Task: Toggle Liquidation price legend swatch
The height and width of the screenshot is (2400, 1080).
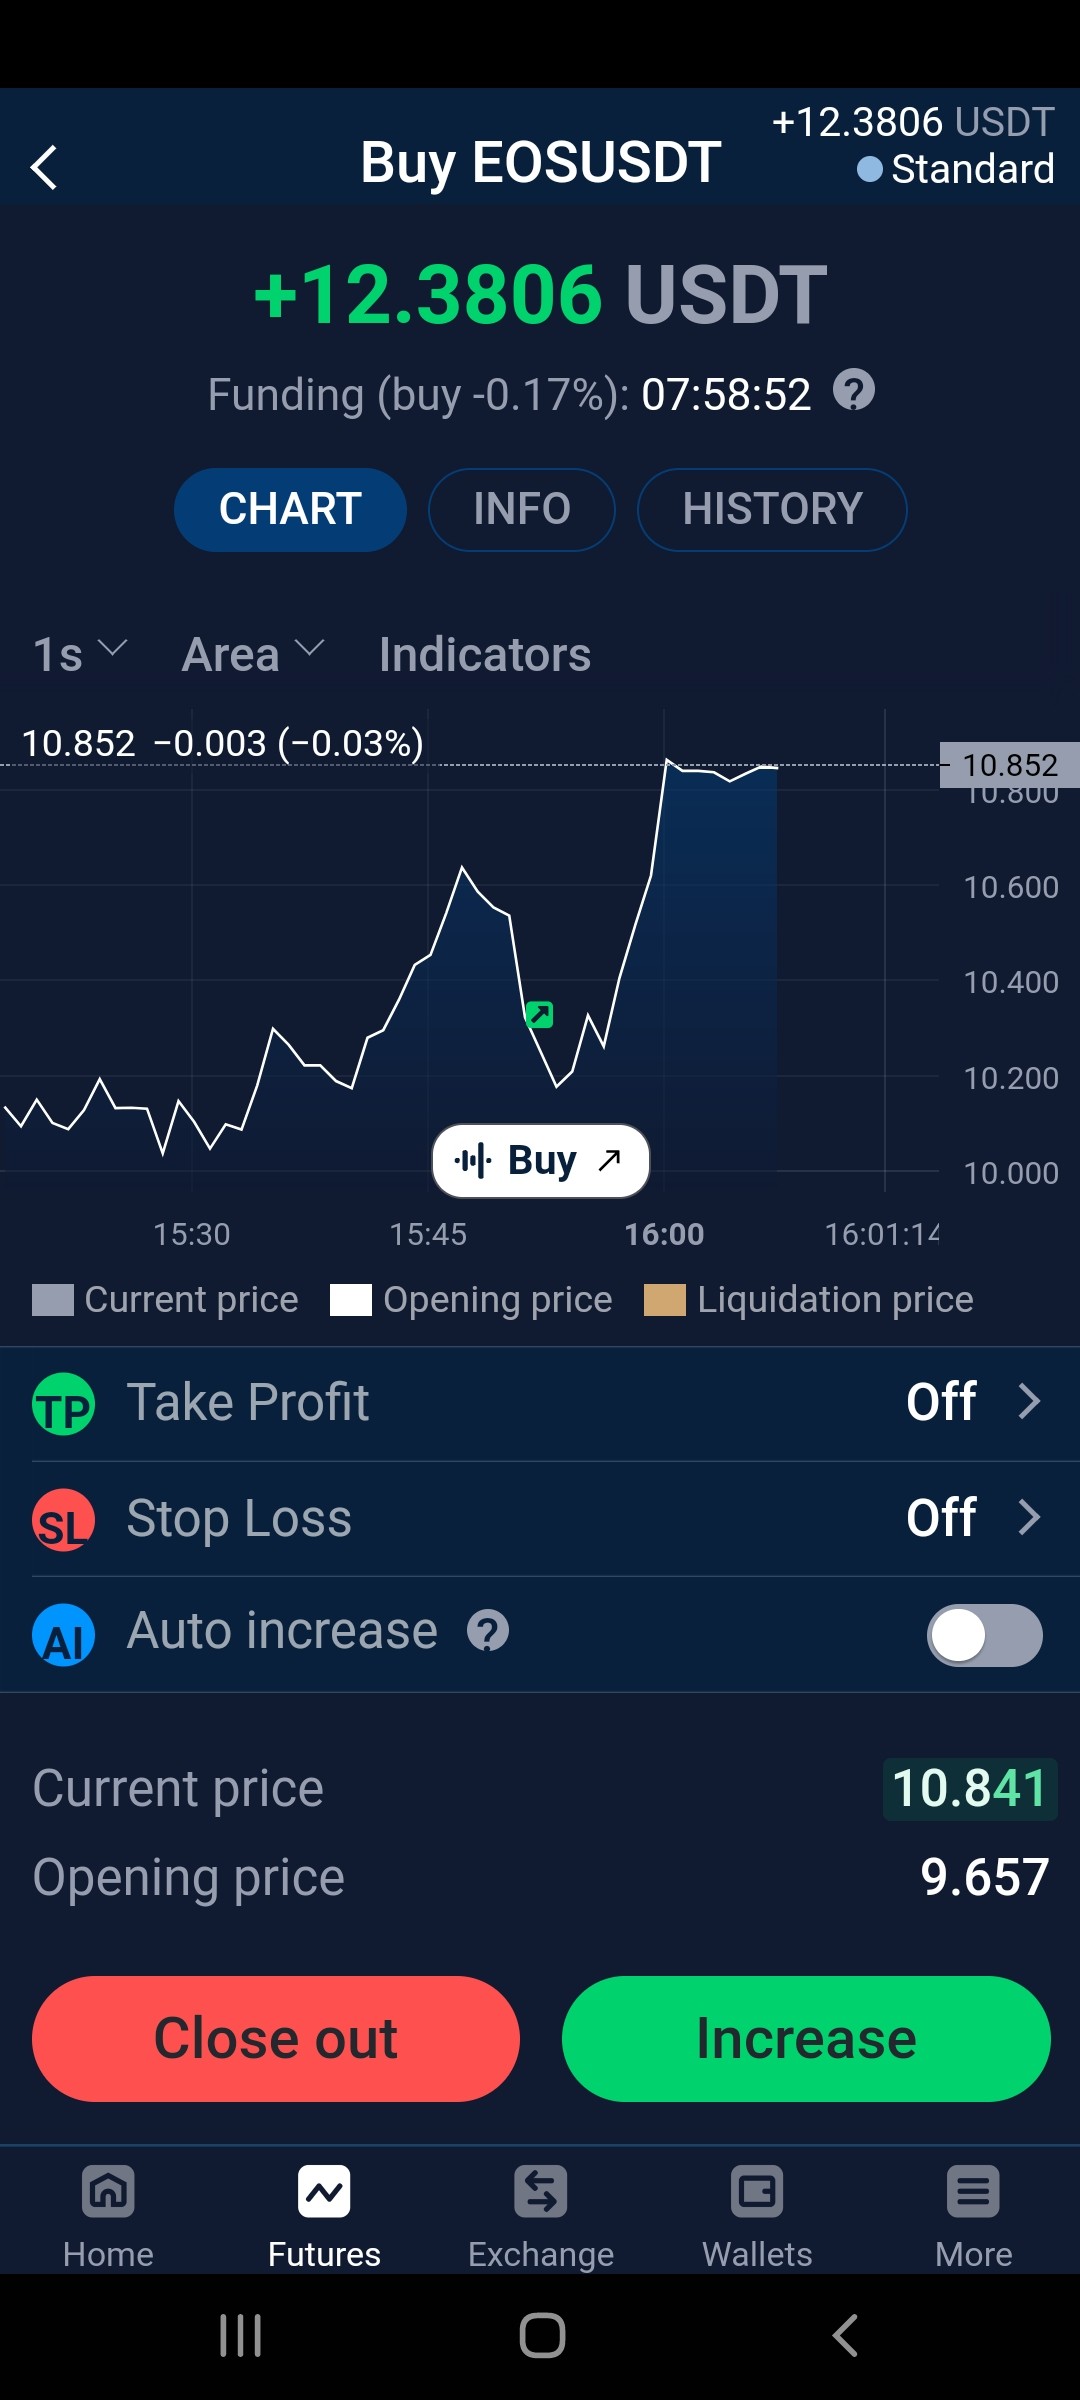Action: (665, 1300)
